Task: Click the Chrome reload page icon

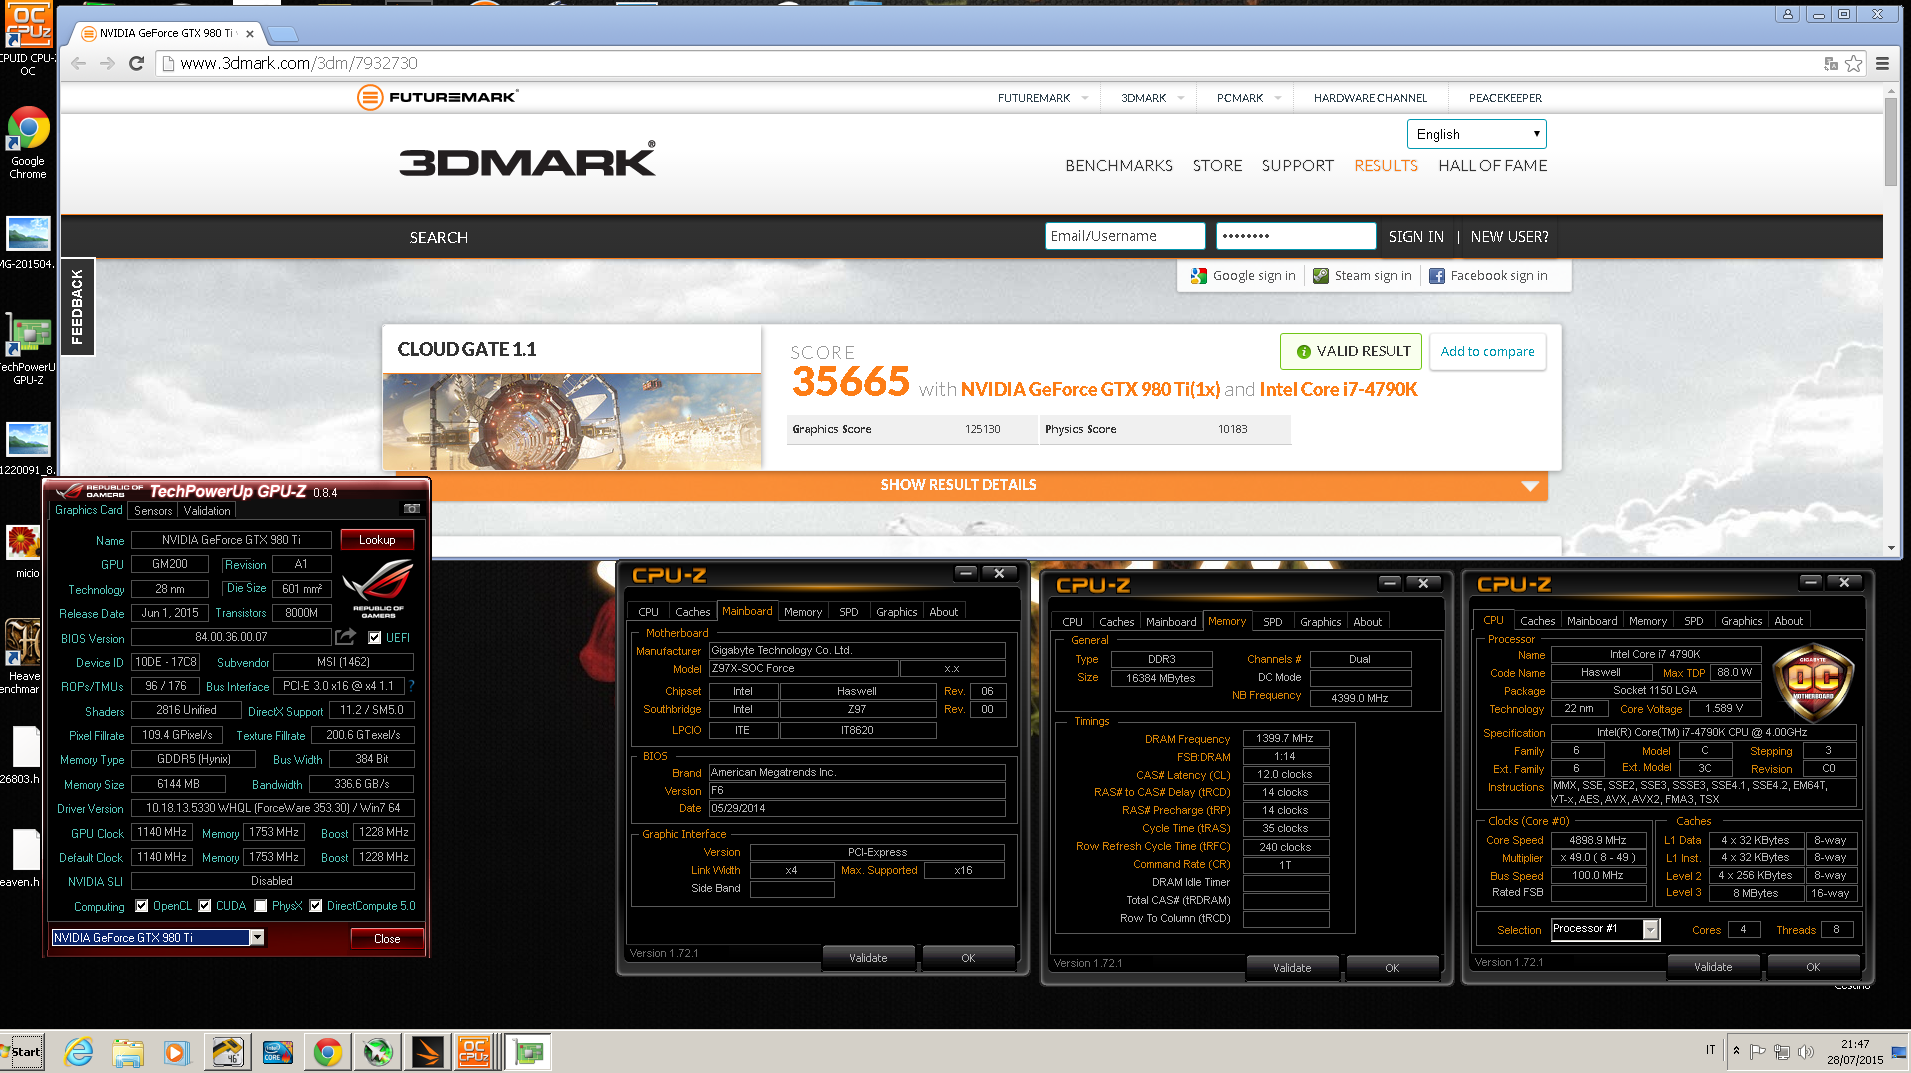Action: tap(137, 63)
